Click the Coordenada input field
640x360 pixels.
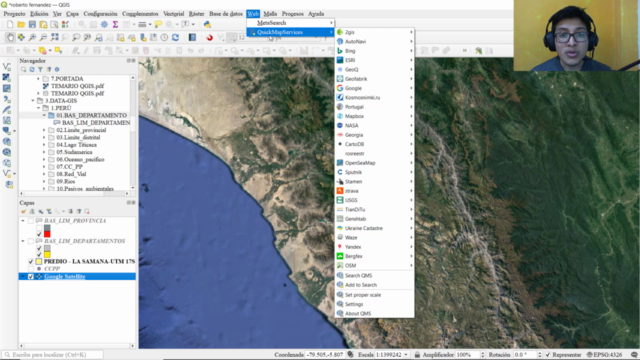click(x=325, y=355)
